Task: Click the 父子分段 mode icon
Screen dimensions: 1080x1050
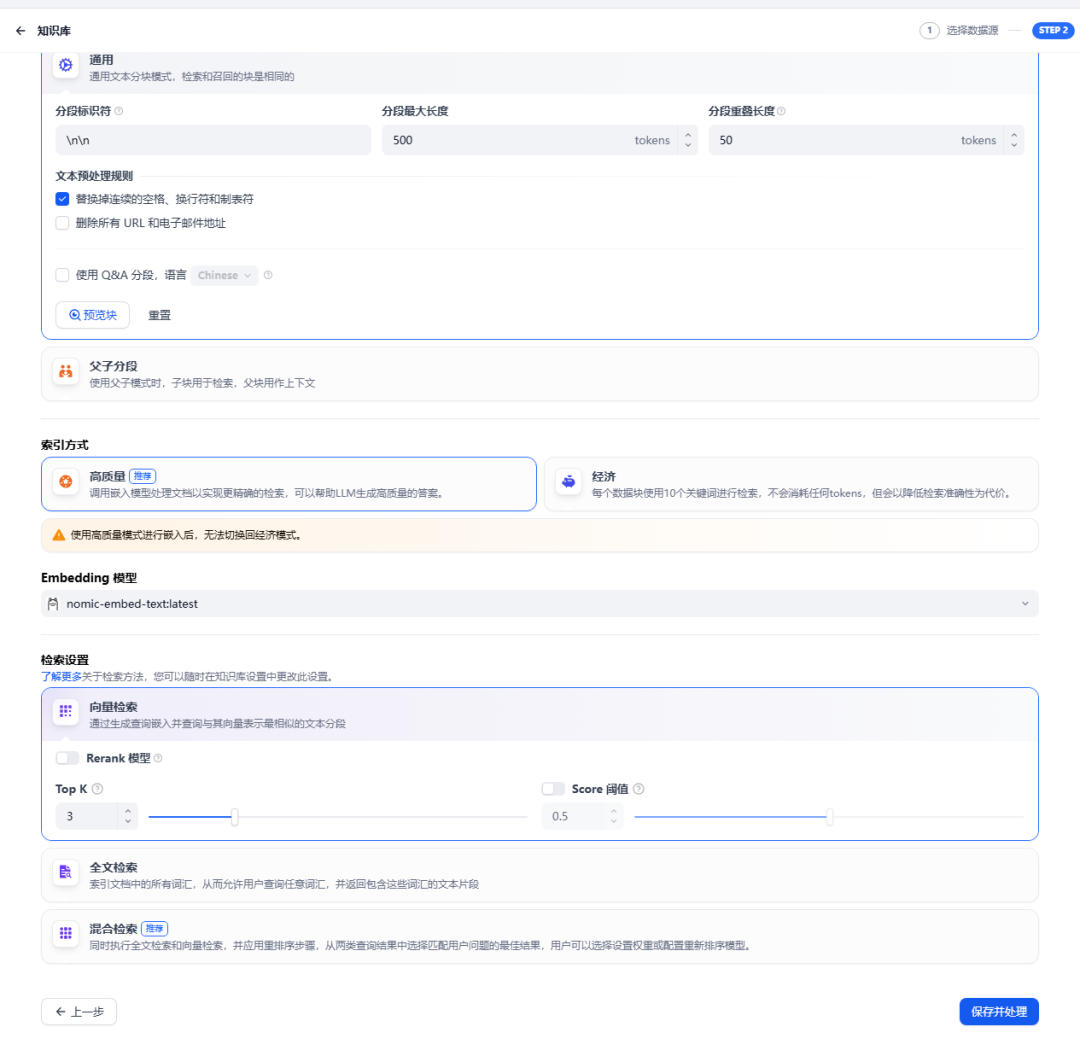Action: [x=66, y=372]
